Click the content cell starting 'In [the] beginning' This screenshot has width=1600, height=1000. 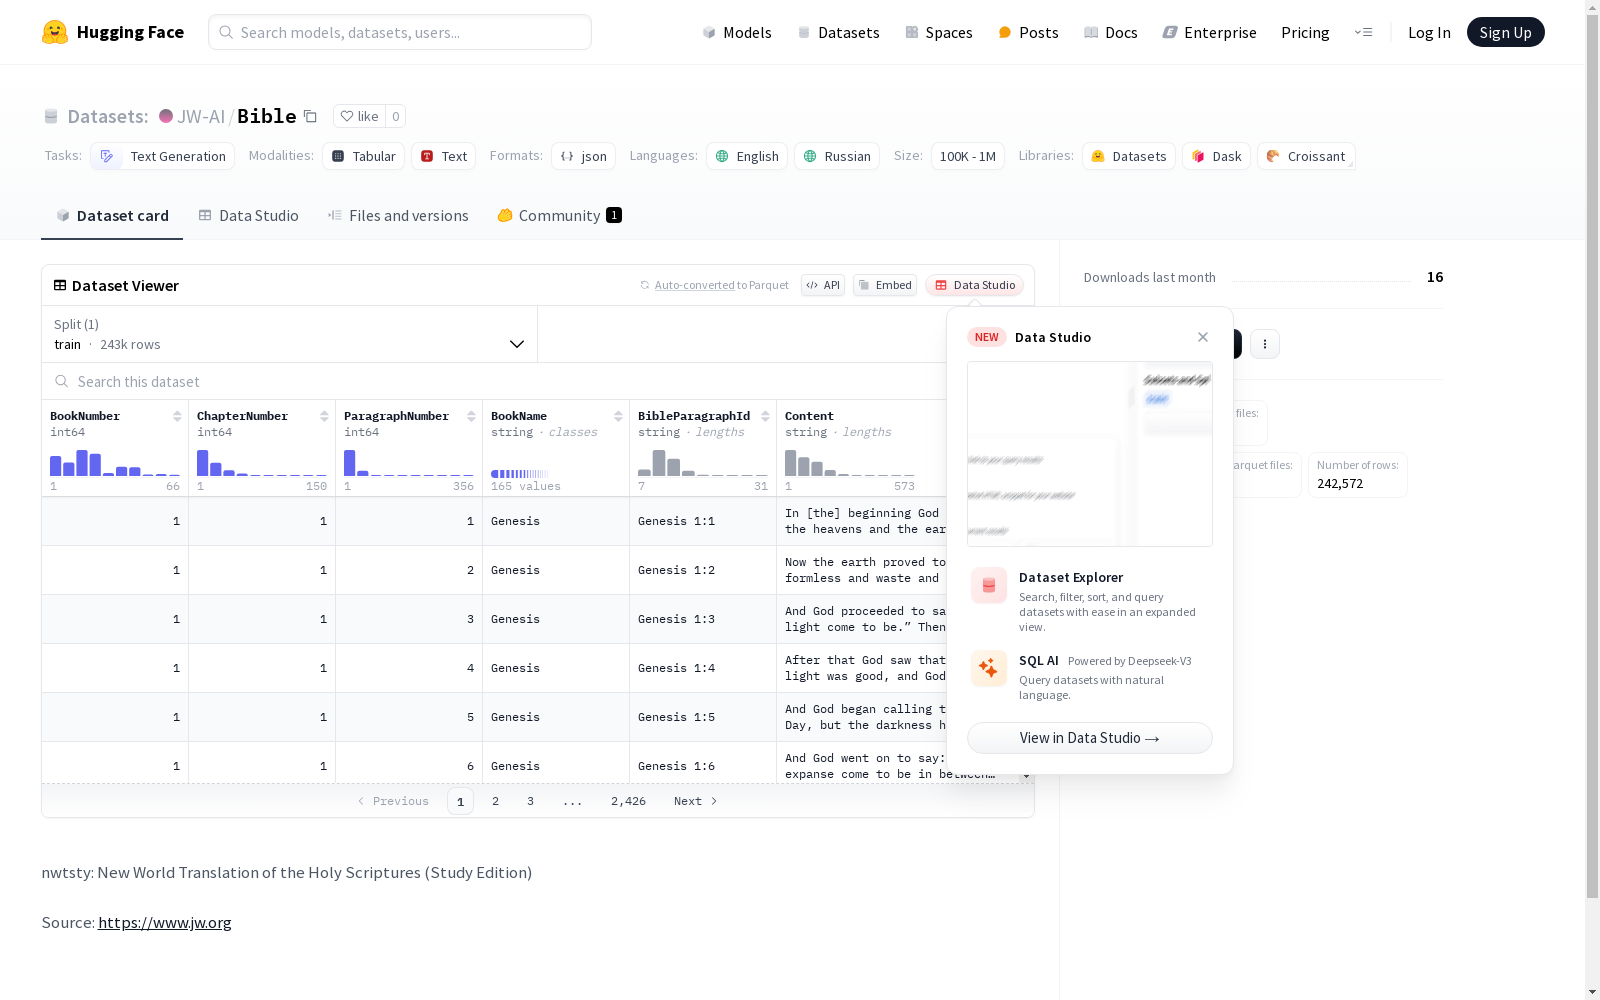[862, 521]
